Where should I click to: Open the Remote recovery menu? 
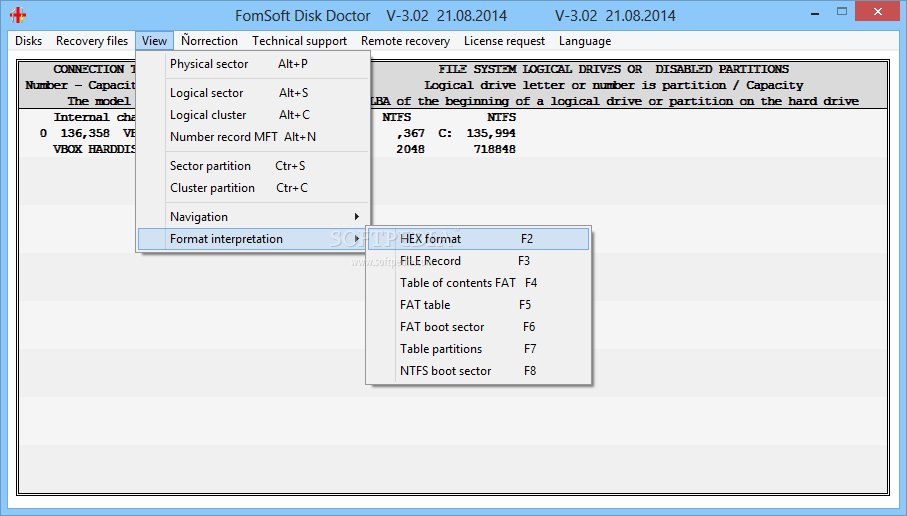coord(405,41)
